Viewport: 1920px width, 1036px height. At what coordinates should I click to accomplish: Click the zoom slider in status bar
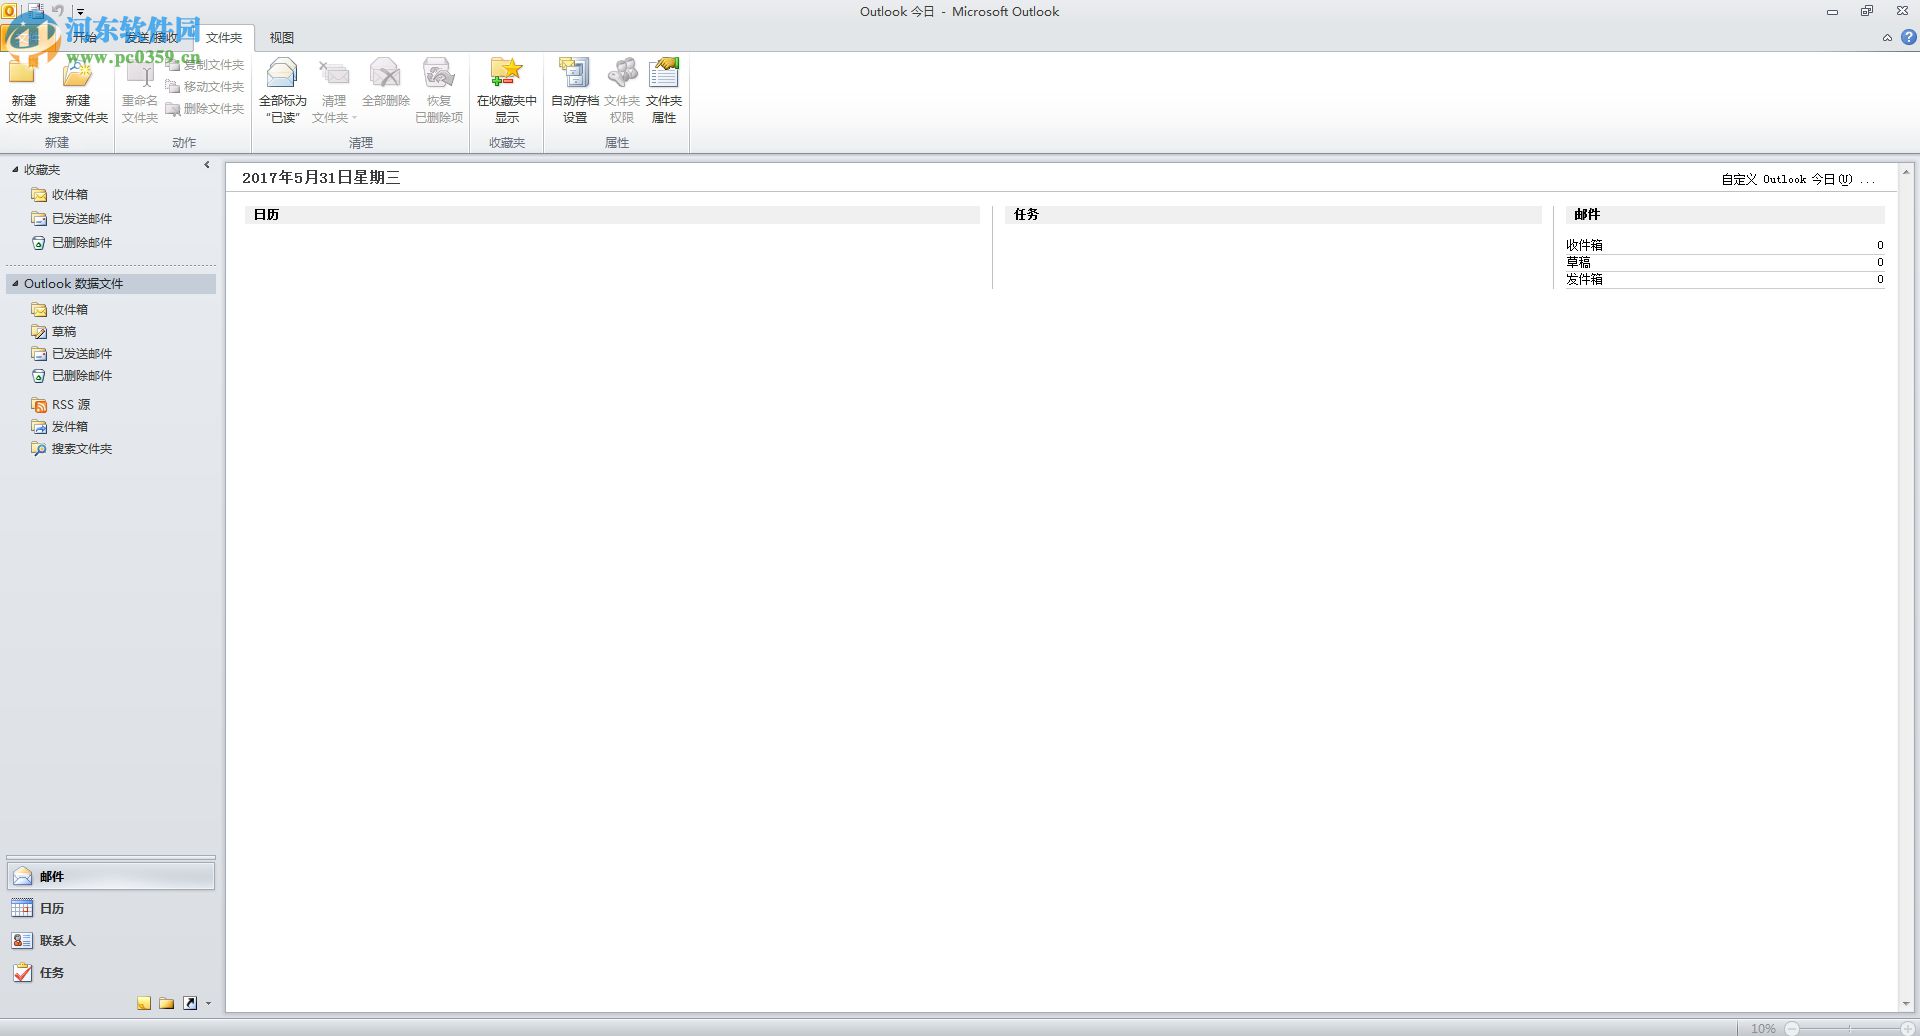(1850, 1028)
